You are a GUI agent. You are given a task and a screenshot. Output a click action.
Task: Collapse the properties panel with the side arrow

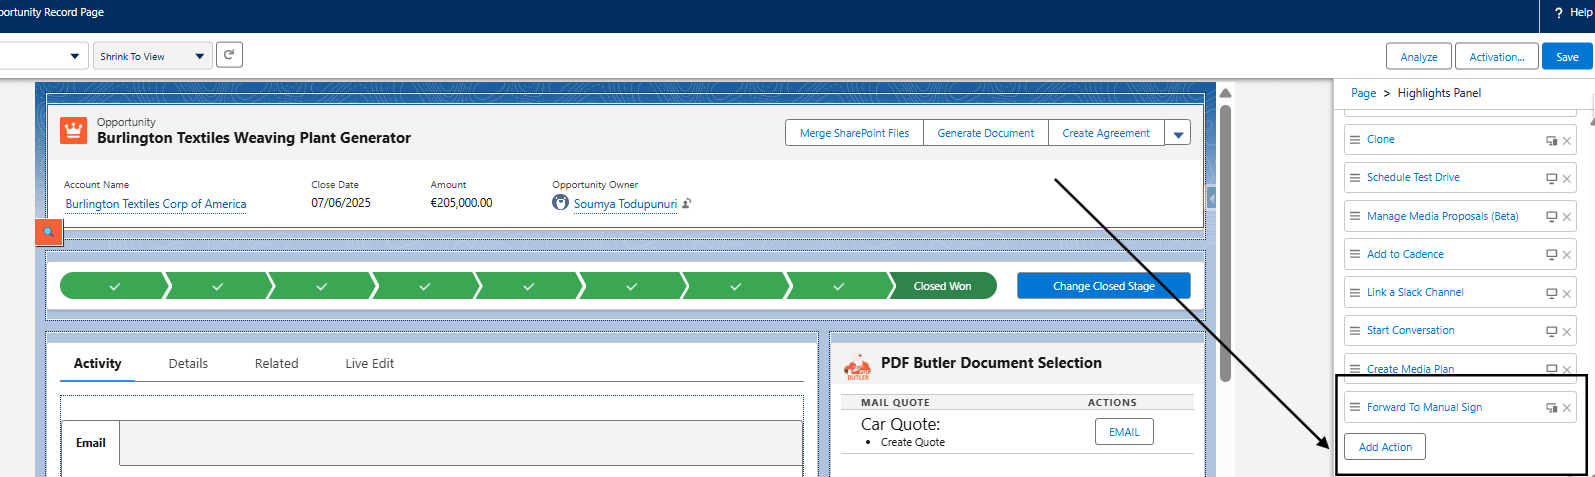point(1211,198)
